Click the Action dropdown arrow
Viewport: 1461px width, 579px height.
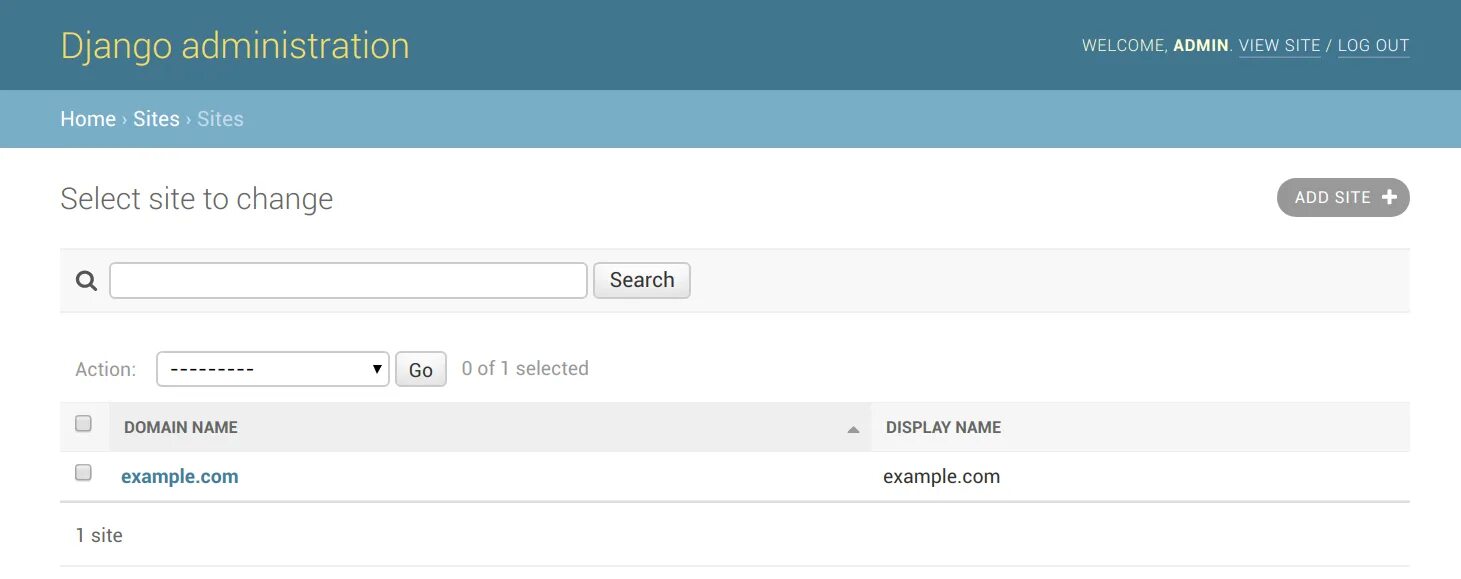(377, 369)
